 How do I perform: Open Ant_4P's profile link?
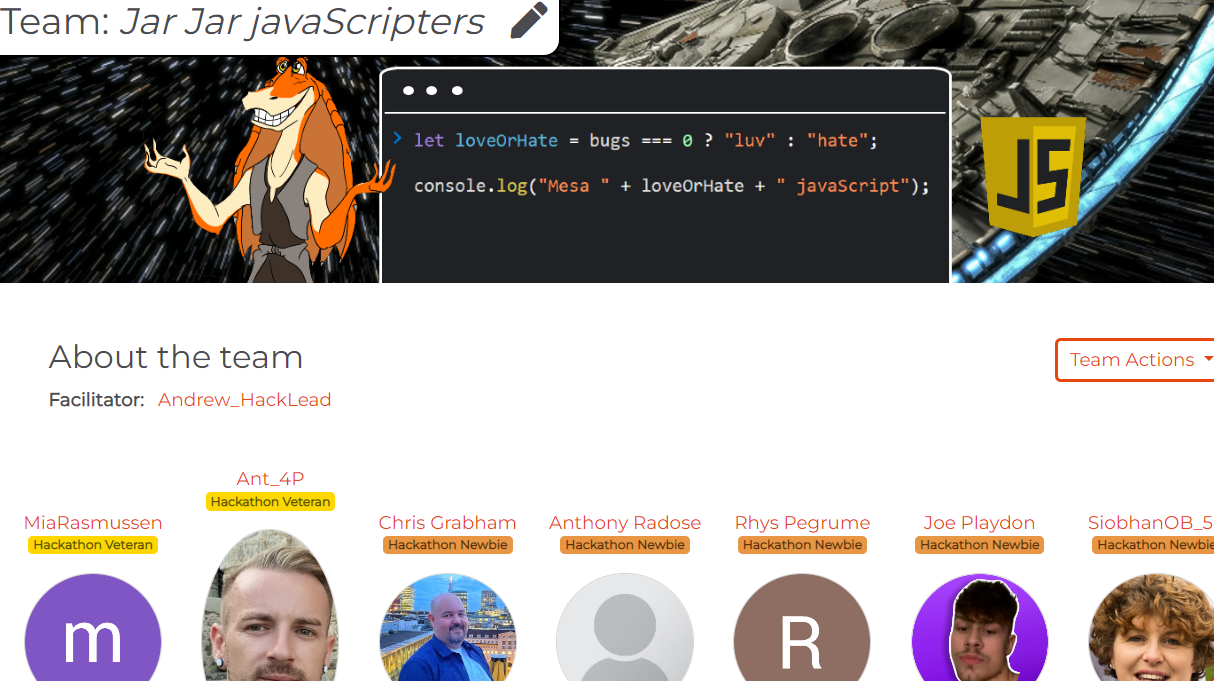(270, 479)
